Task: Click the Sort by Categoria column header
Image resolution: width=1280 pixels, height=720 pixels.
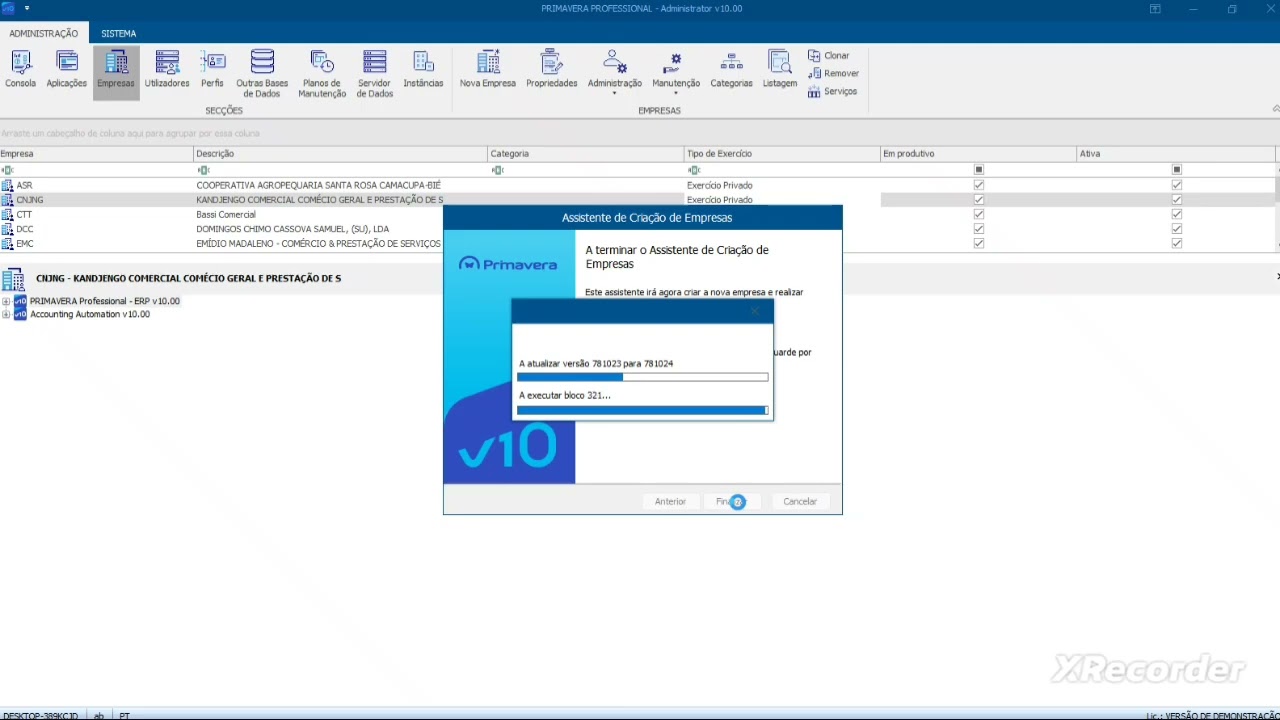Action: tap(586, 154)
